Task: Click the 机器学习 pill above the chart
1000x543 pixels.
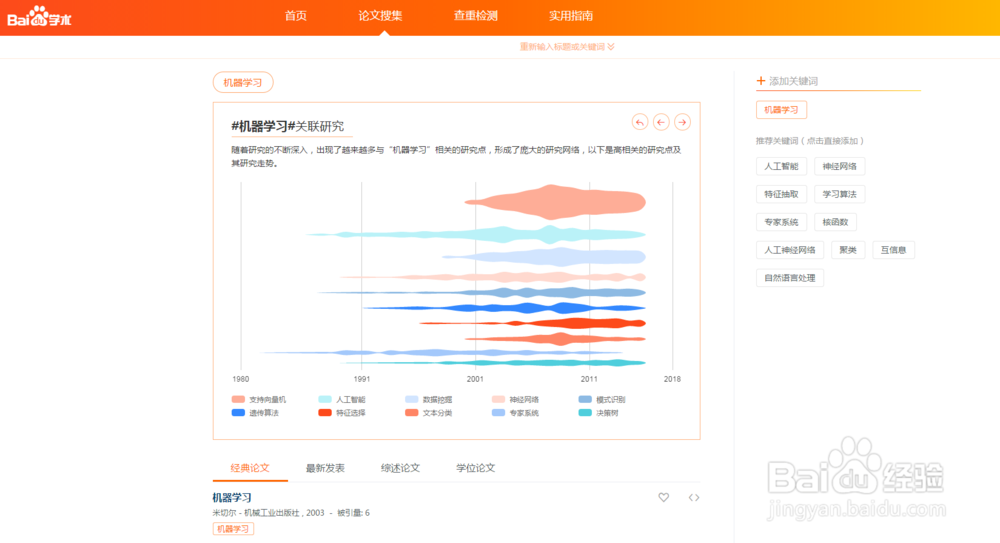Action: click(x=243, y=82)
